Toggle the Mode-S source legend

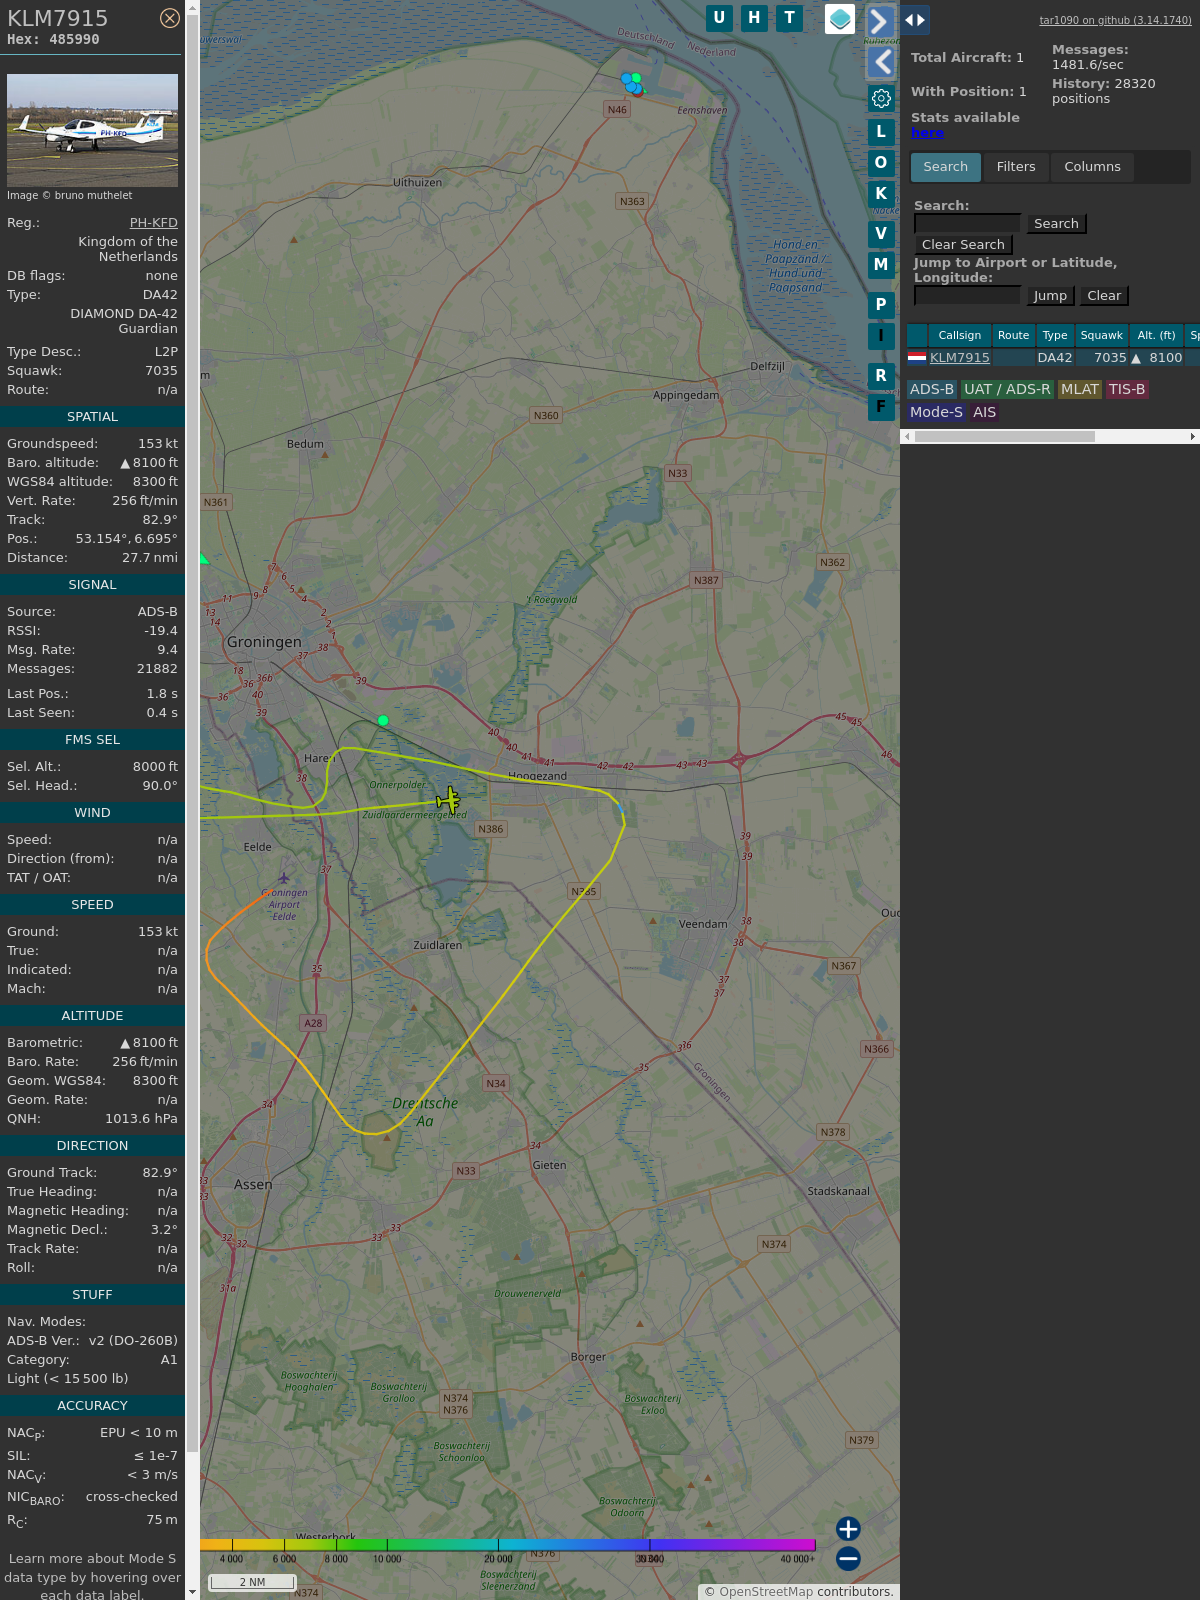point(937,413)
